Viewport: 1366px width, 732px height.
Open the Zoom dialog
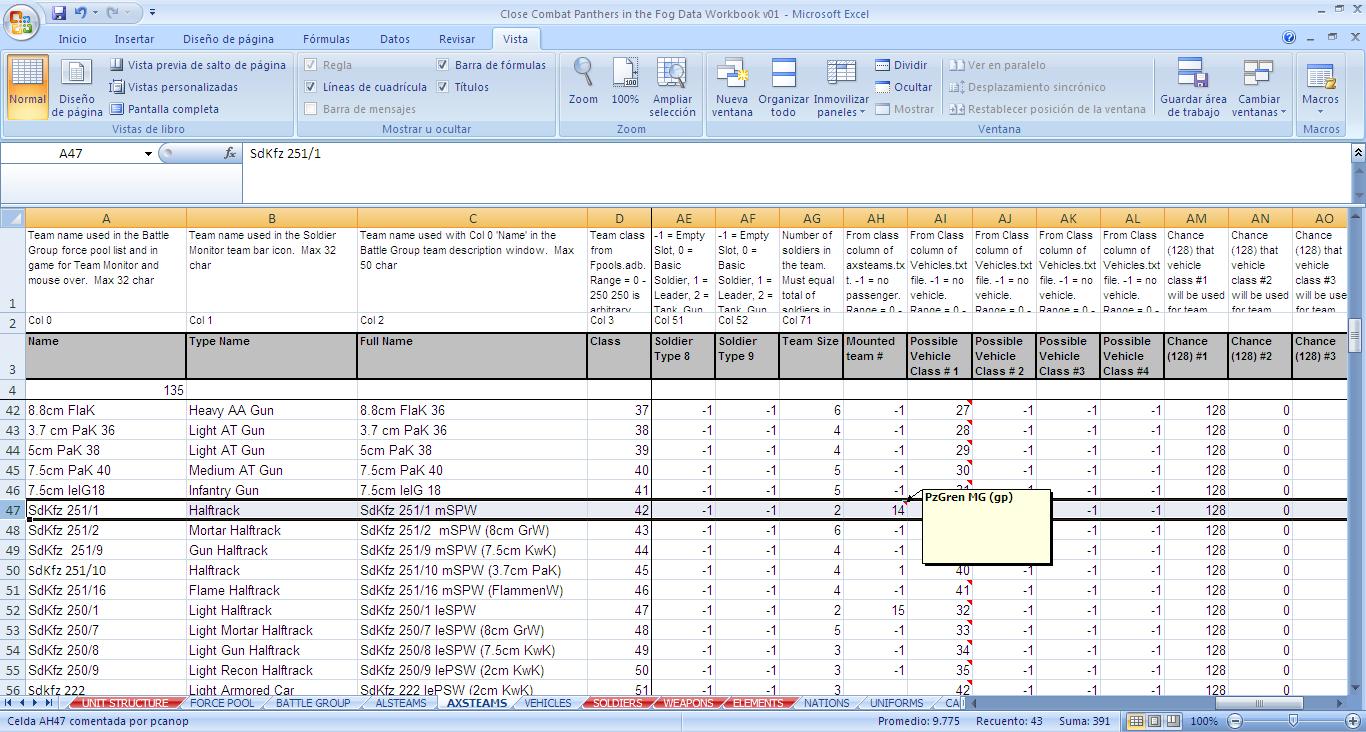tap(583, 82)
